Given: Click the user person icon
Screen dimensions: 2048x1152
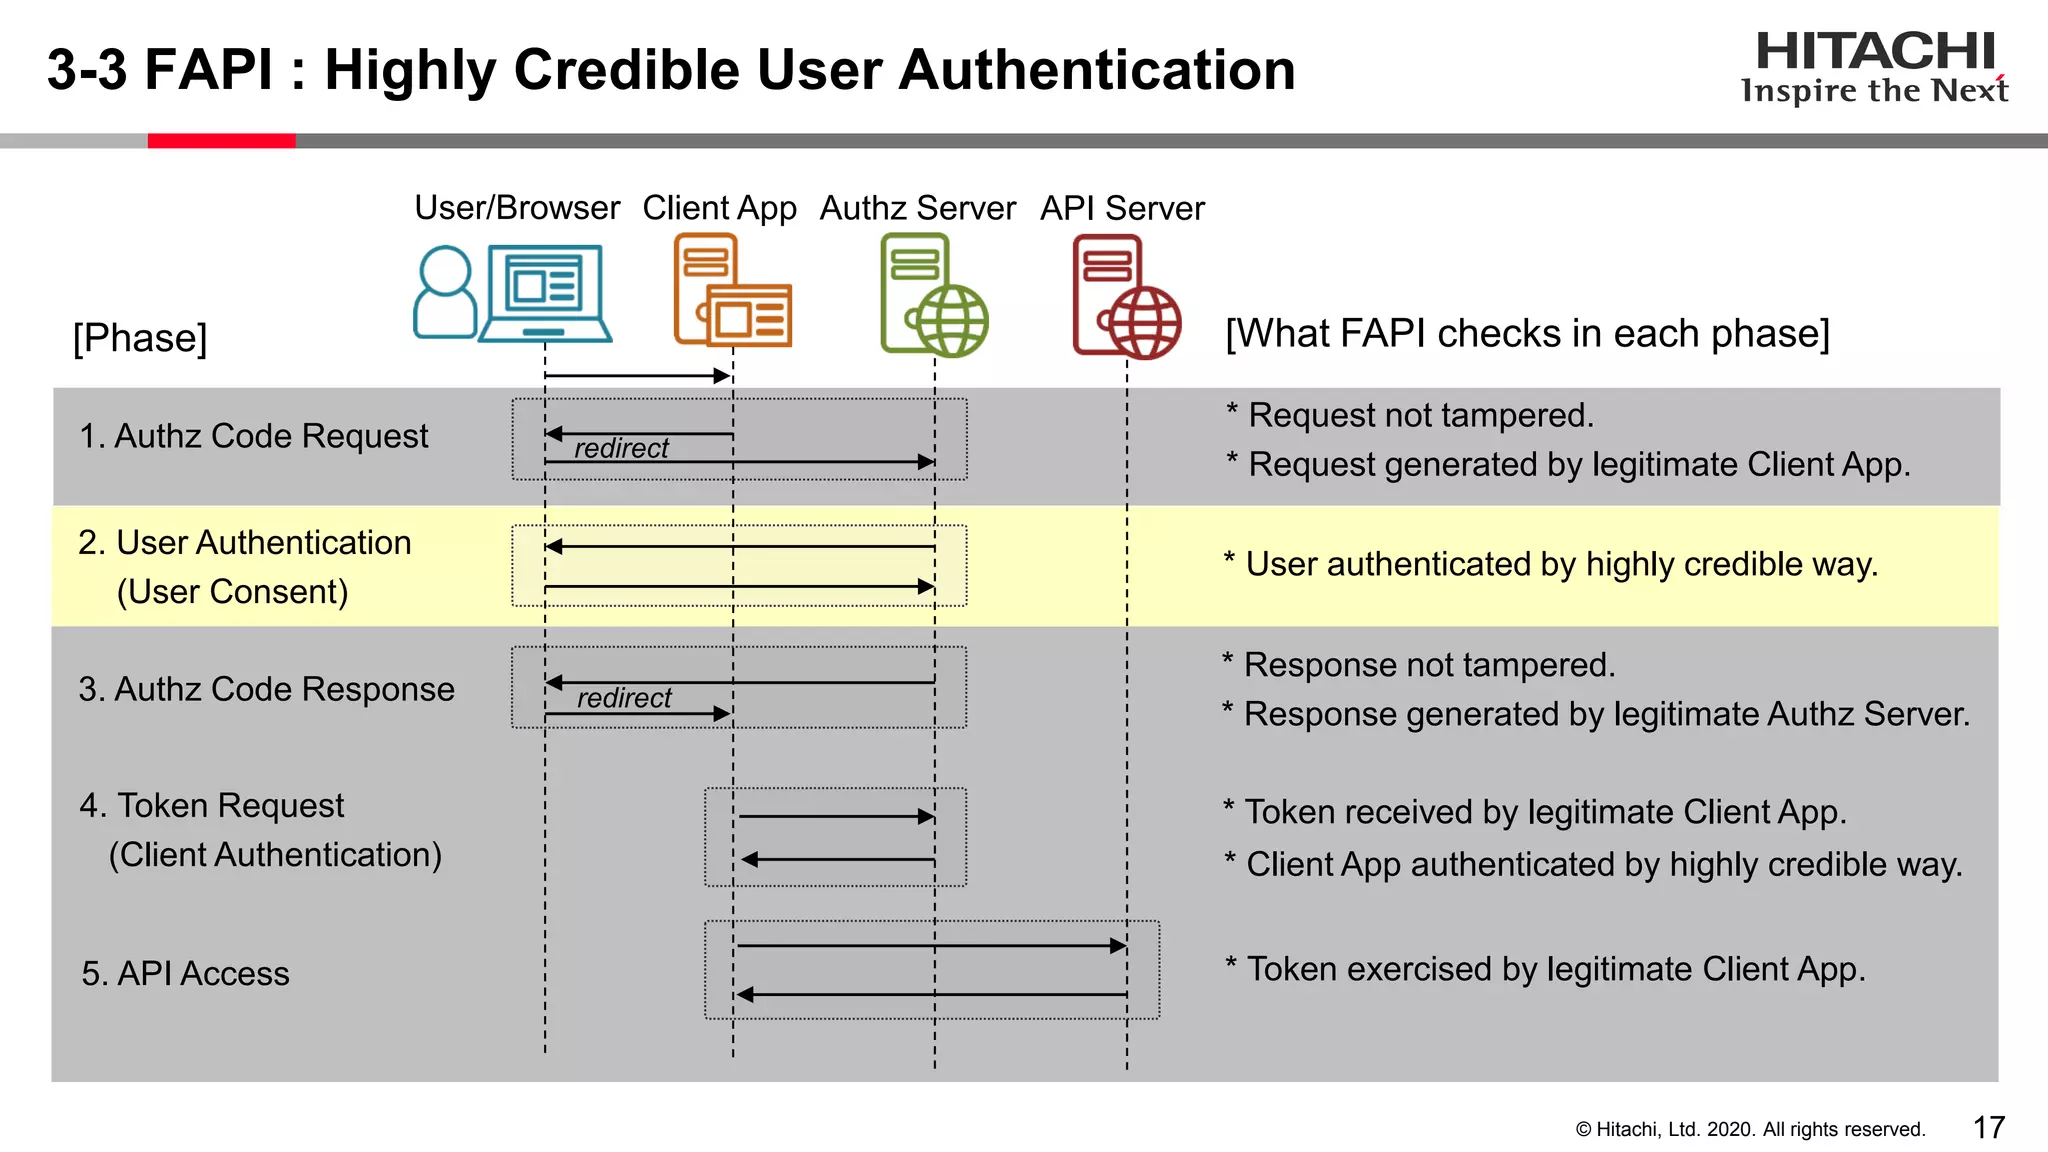Looking at the screenshot, I should (x=444, y=292).
